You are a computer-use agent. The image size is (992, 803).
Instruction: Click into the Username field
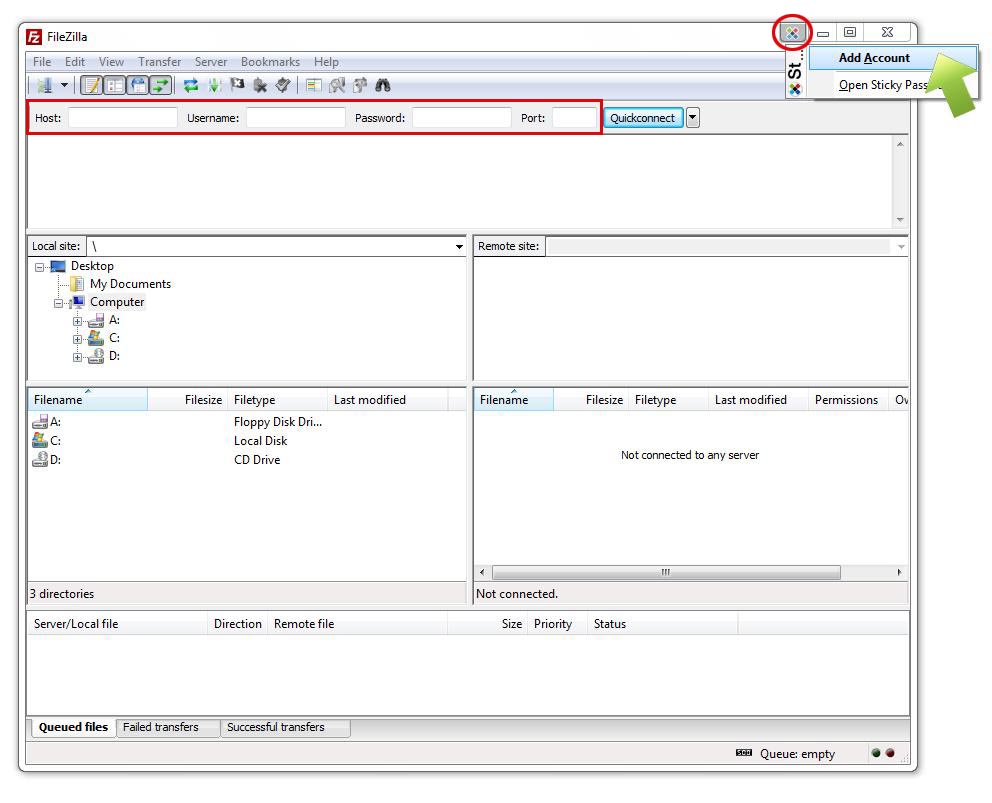click(295, 118)
